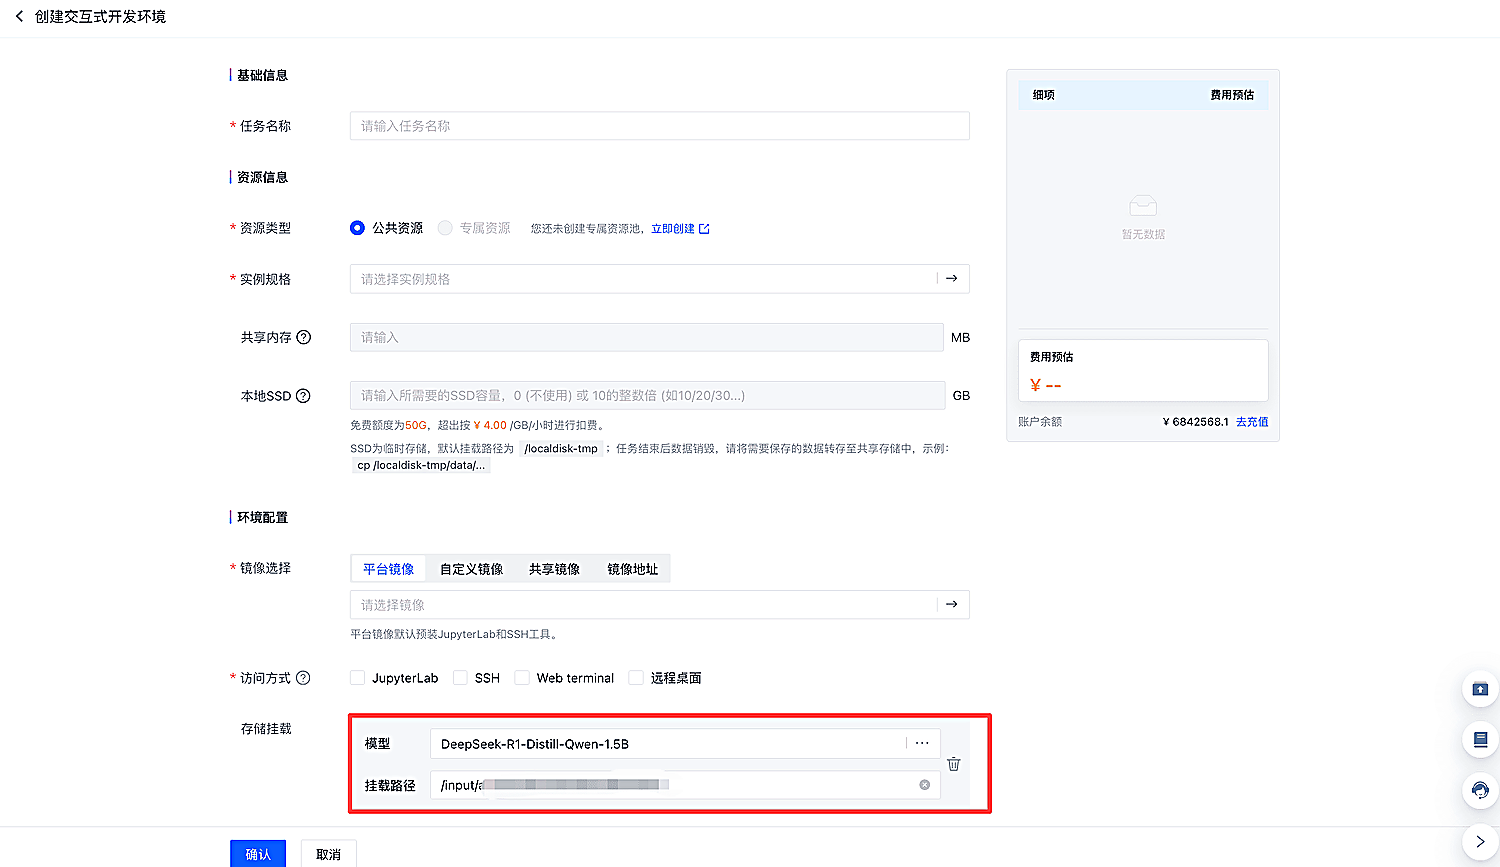Click the account balance ¥ 6842568.1
Screen dimensions: 1500x867
(x=1196, y=422)
